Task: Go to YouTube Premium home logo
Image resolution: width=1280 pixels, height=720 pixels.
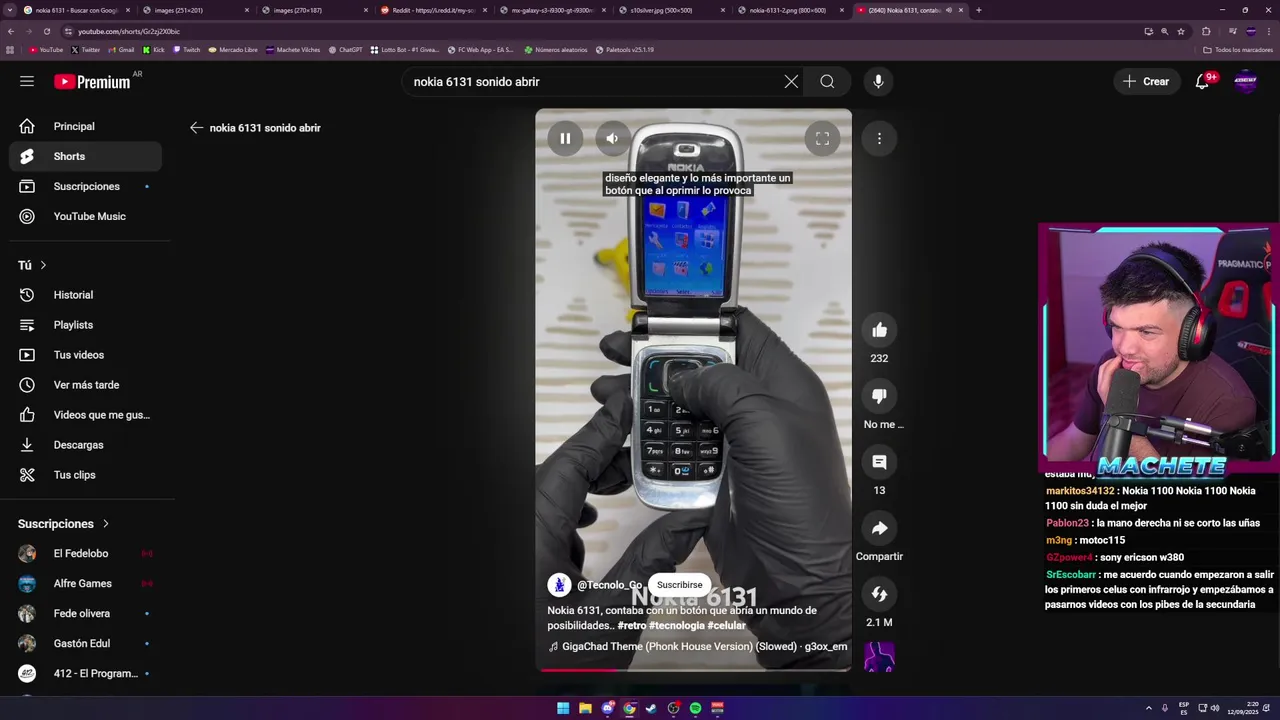Action: tap(92, 82)
